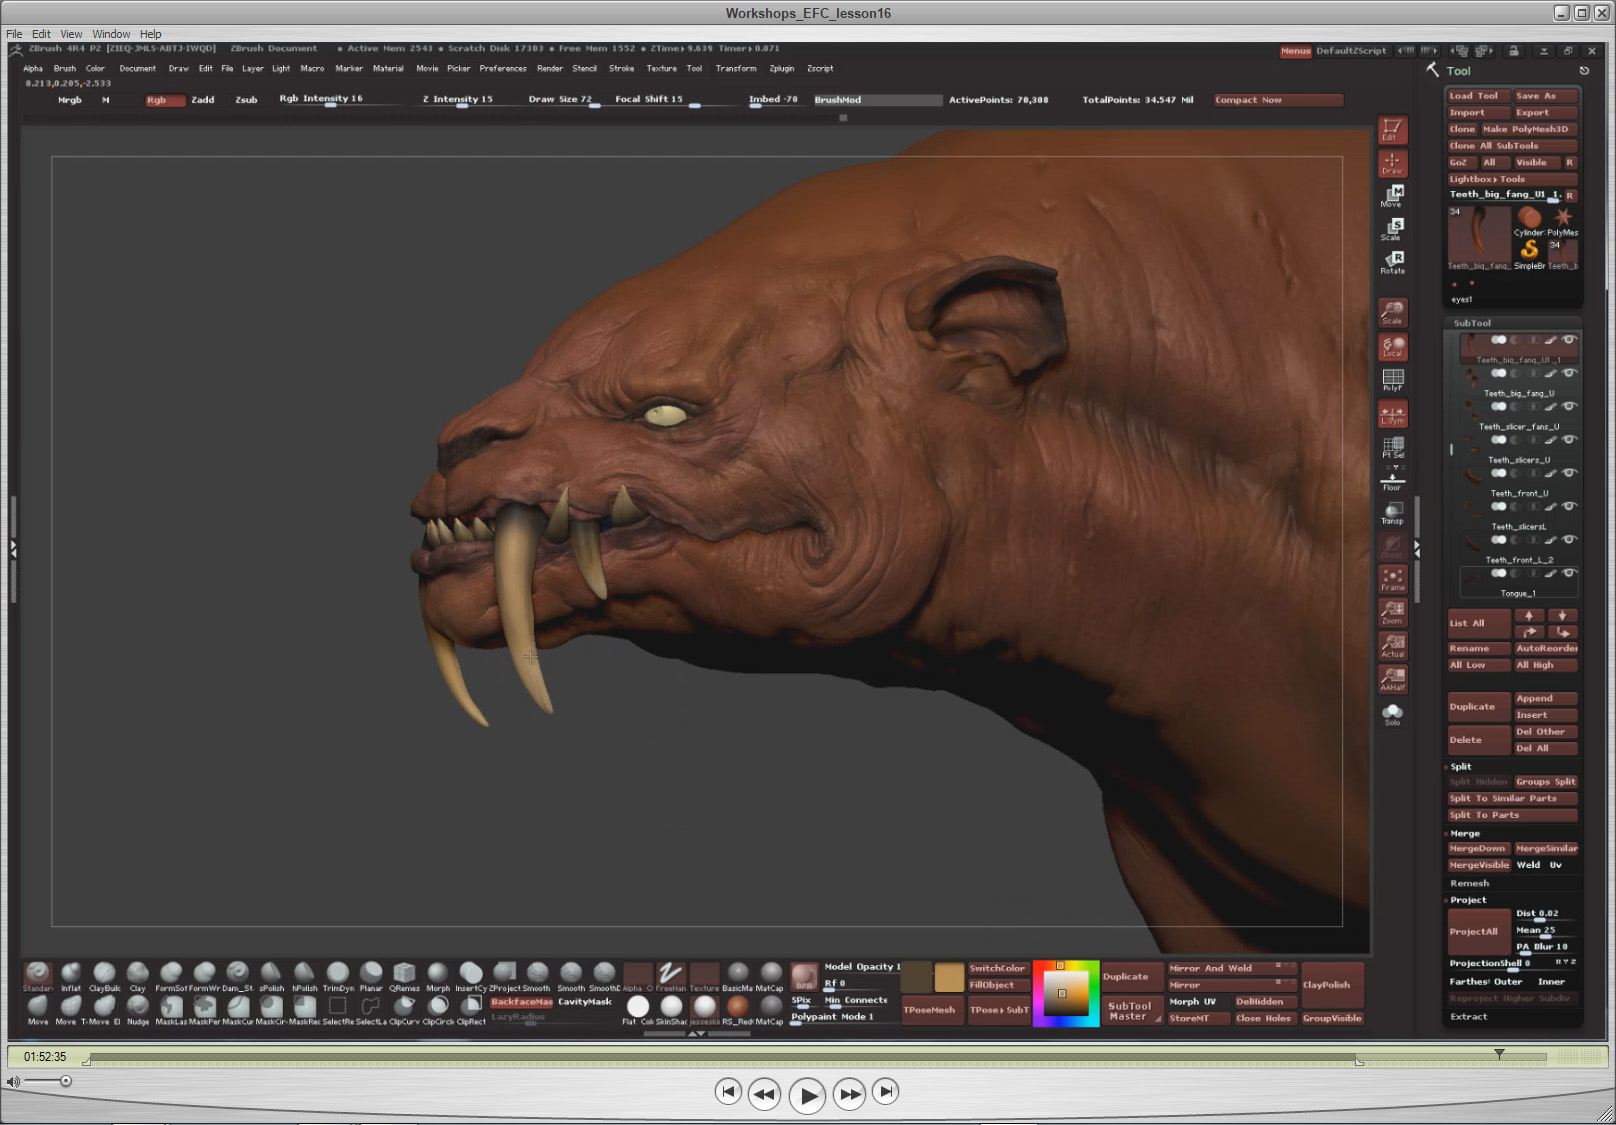Toggle BackfaceMask option
Image resolution: width=1616 pixels, height=1125 pixels.
522,1001
